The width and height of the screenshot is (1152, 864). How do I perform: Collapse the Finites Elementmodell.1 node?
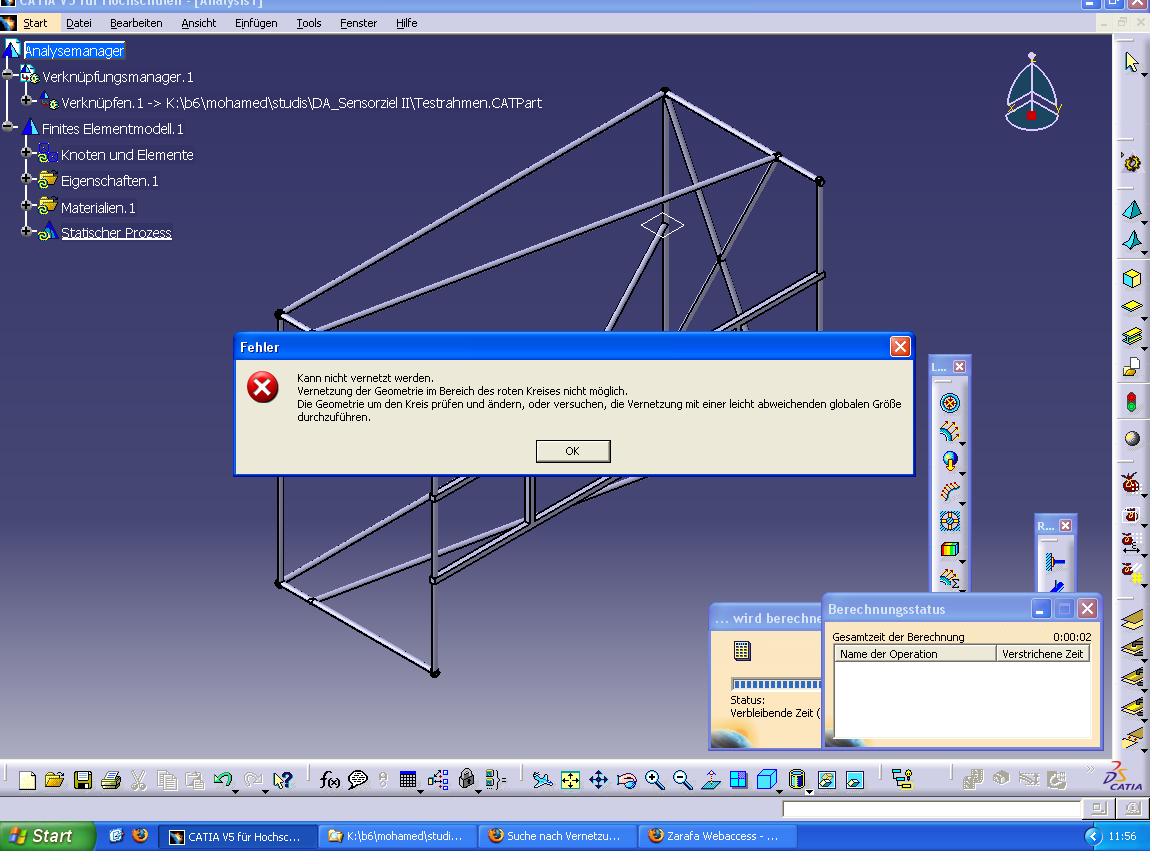coord(7,126)
